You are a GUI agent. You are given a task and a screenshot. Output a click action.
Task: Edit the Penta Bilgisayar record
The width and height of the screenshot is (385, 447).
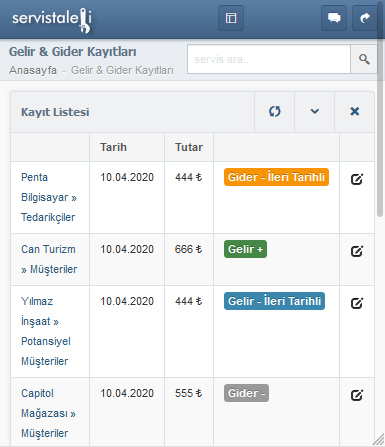tap(357, 179)
